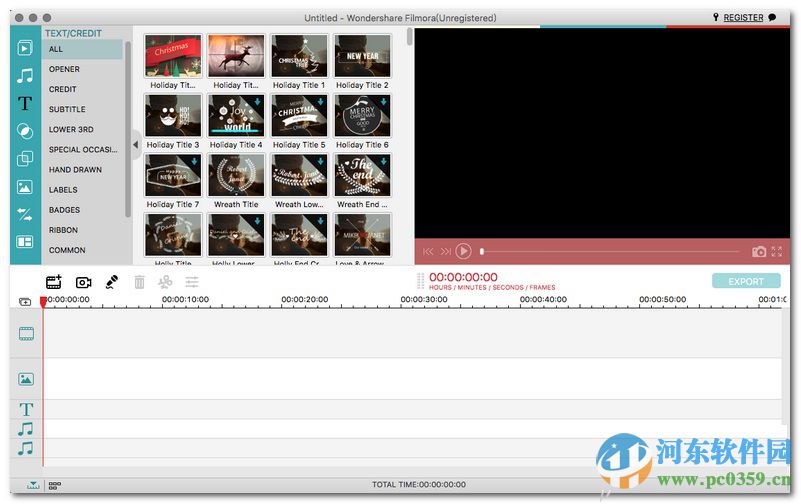
Task: Open the Elements picture sidebar icon
Action: (25, 187)
